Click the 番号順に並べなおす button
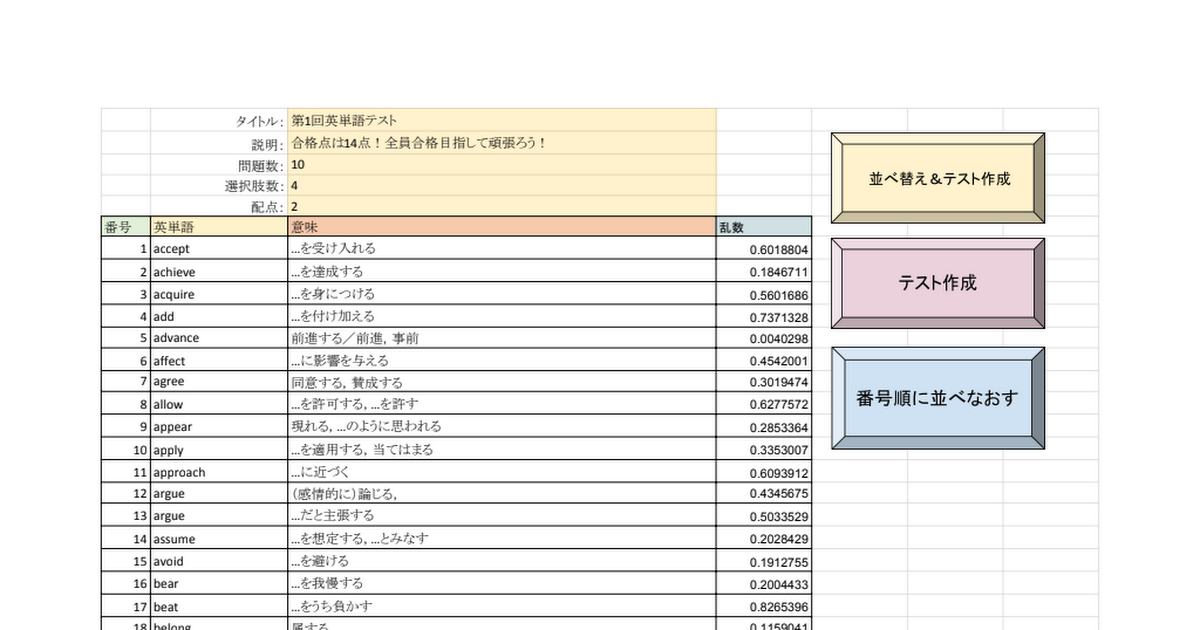 click(938, 398)
